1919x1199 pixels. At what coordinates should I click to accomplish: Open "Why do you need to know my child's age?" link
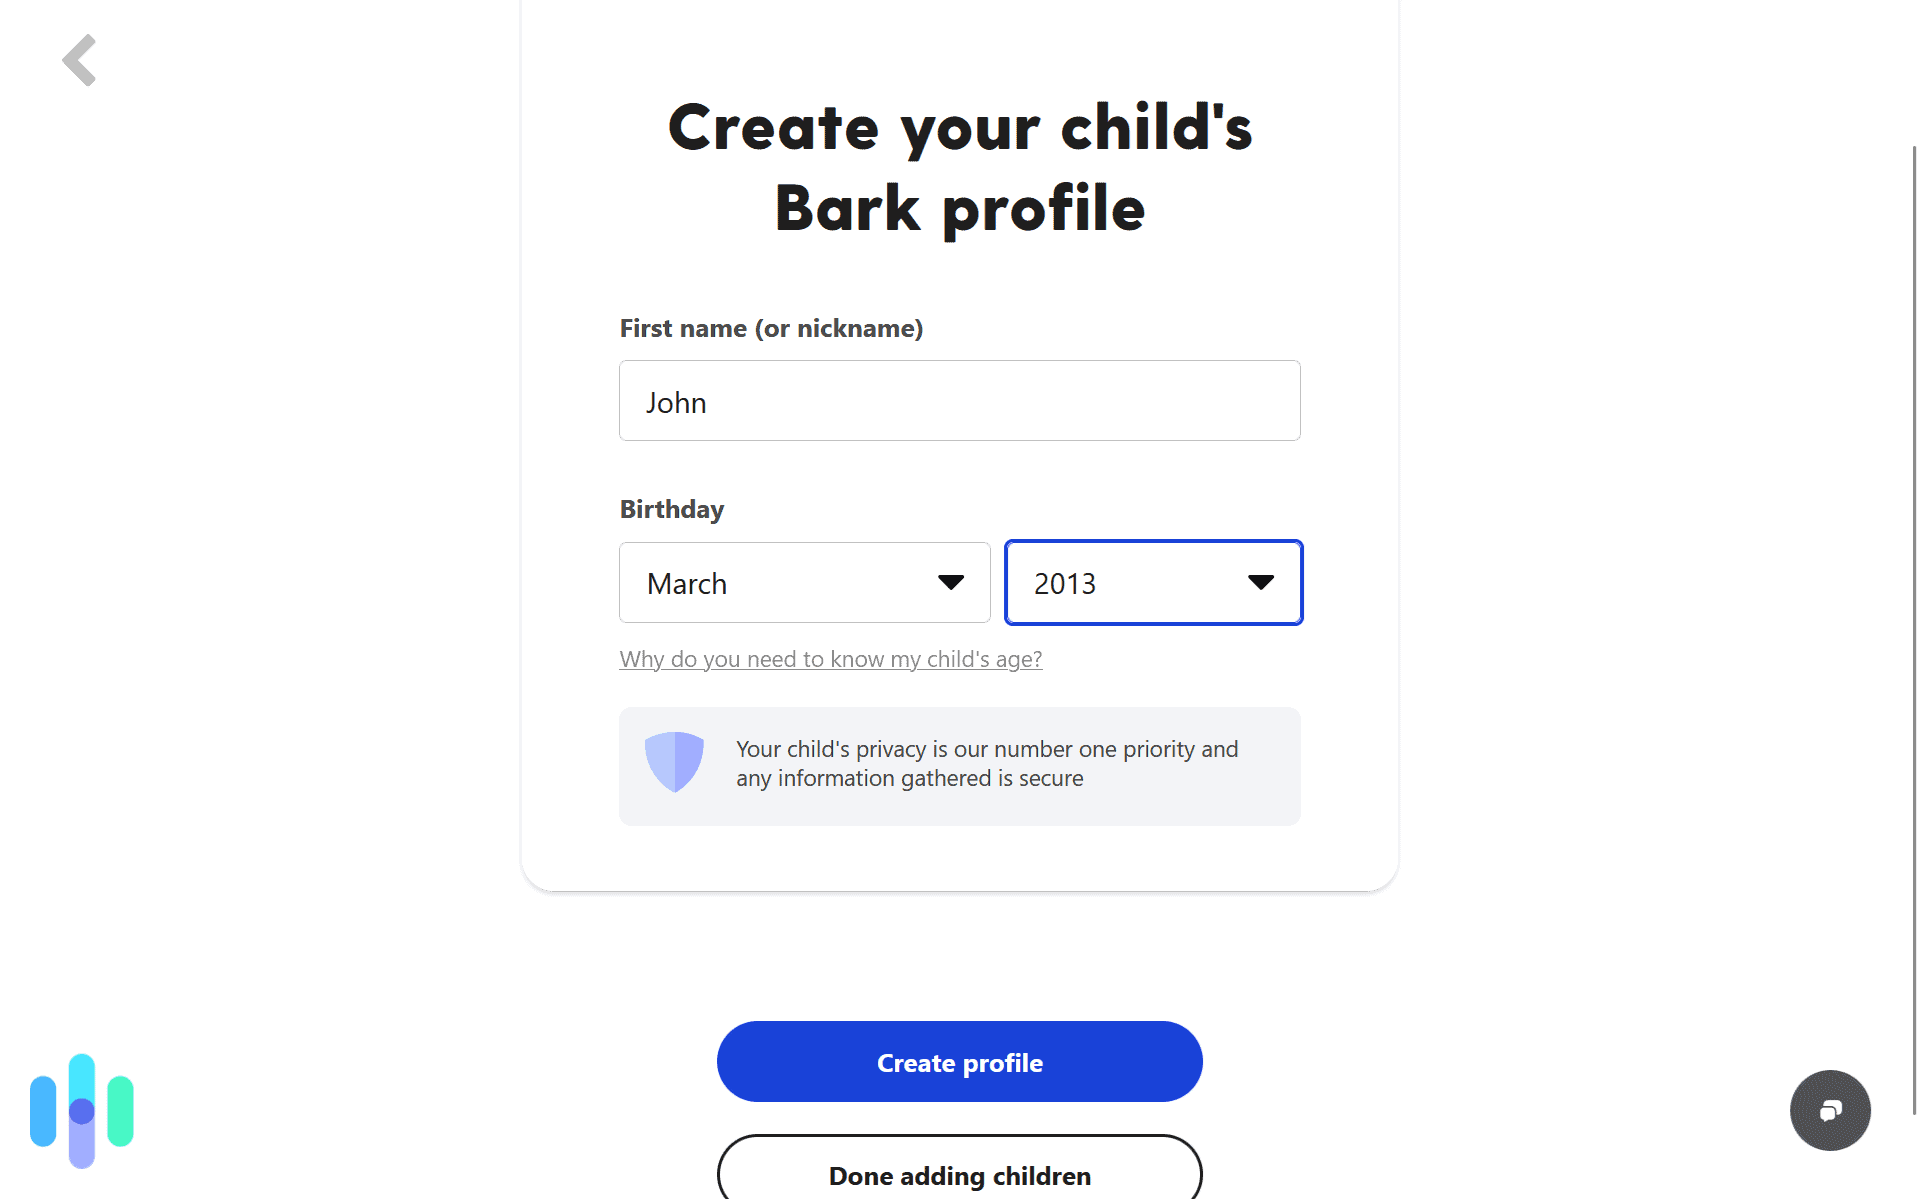[830, 659]
